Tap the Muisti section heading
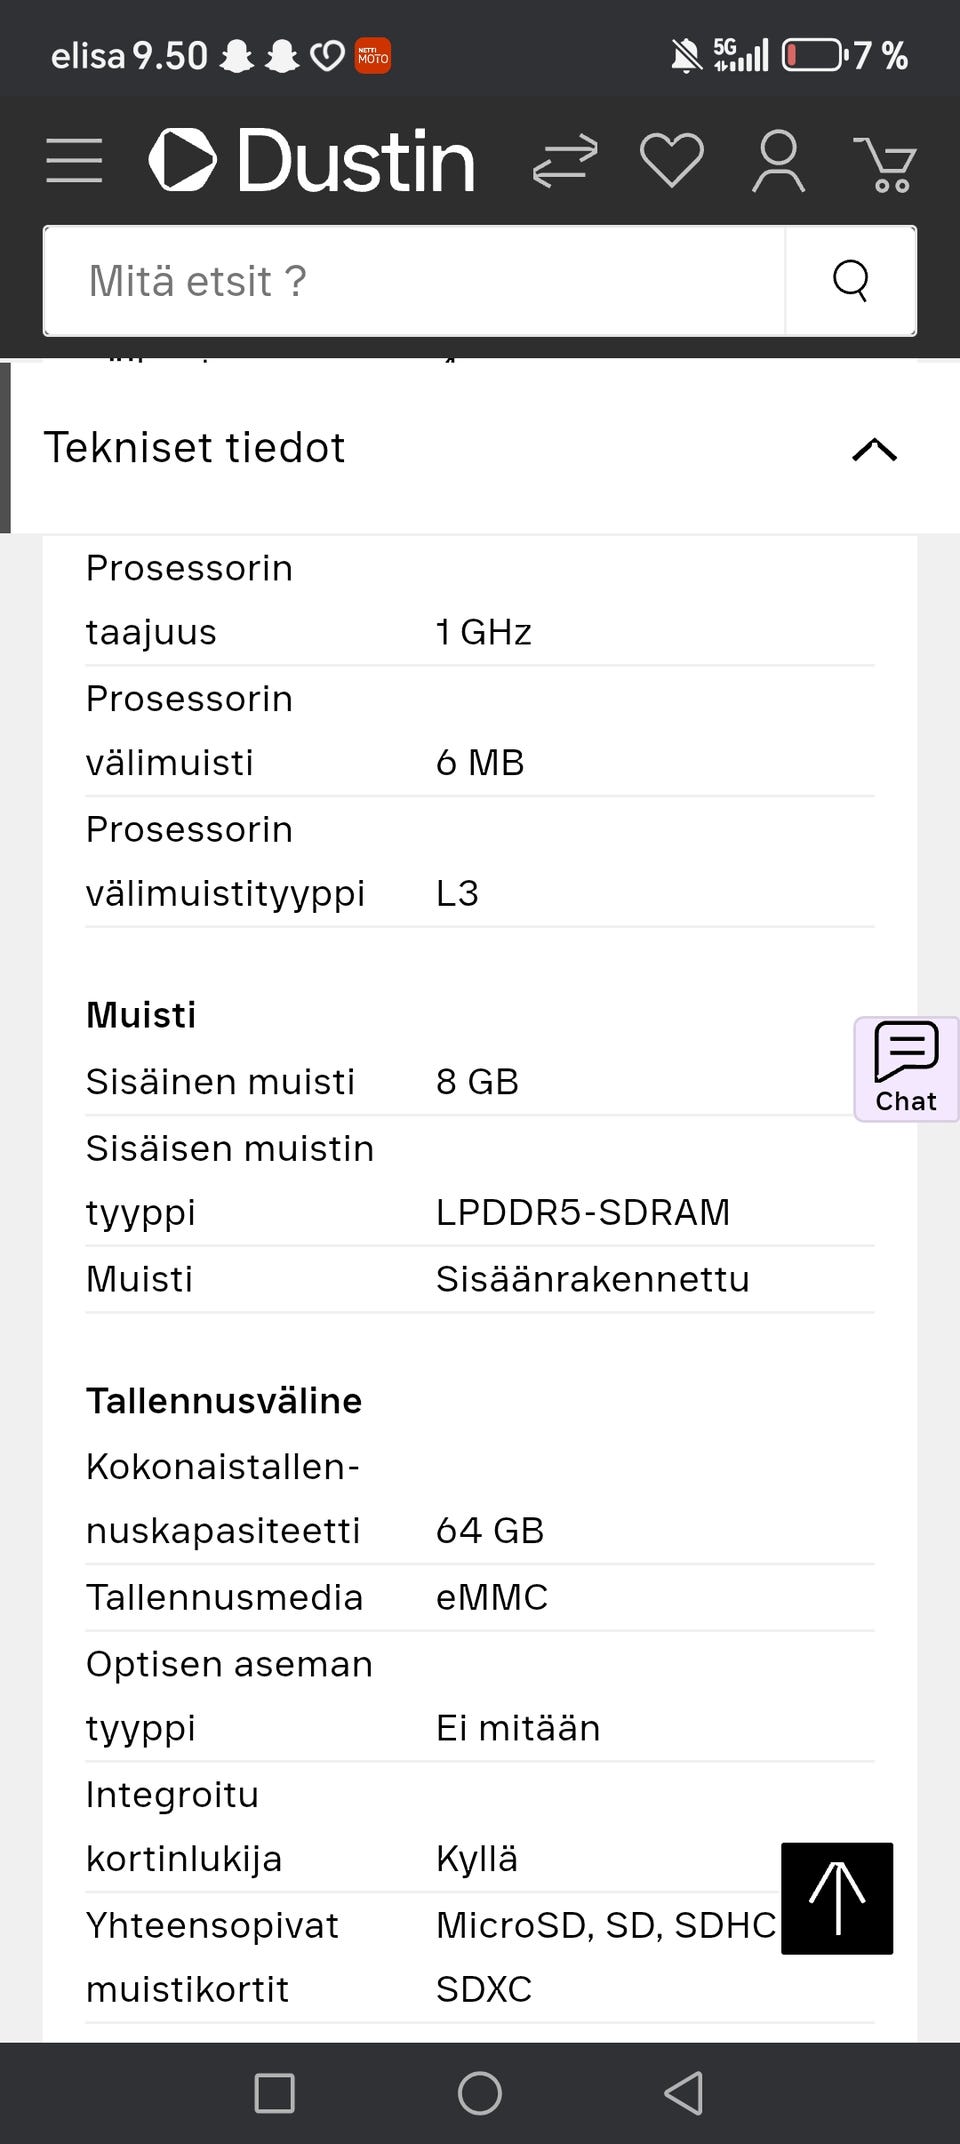 click(x=141, y=1015)
